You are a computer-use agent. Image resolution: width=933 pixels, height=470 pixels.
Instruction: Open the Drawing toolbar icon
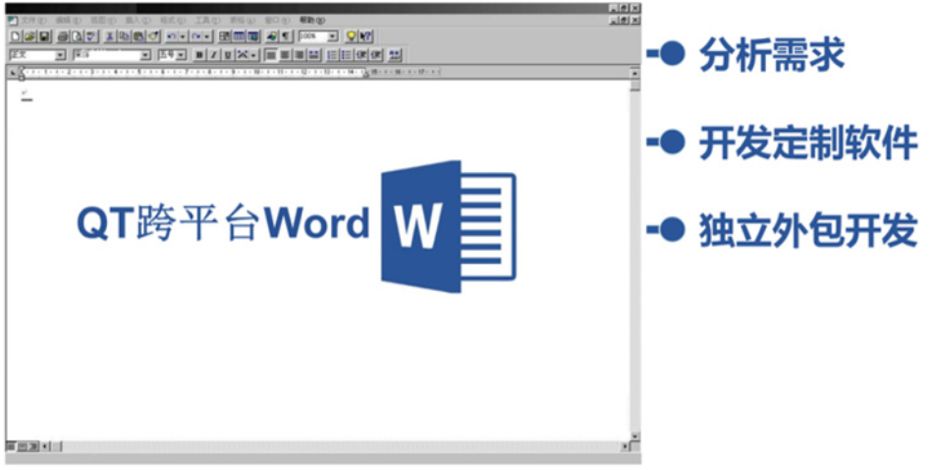(271, 36)
